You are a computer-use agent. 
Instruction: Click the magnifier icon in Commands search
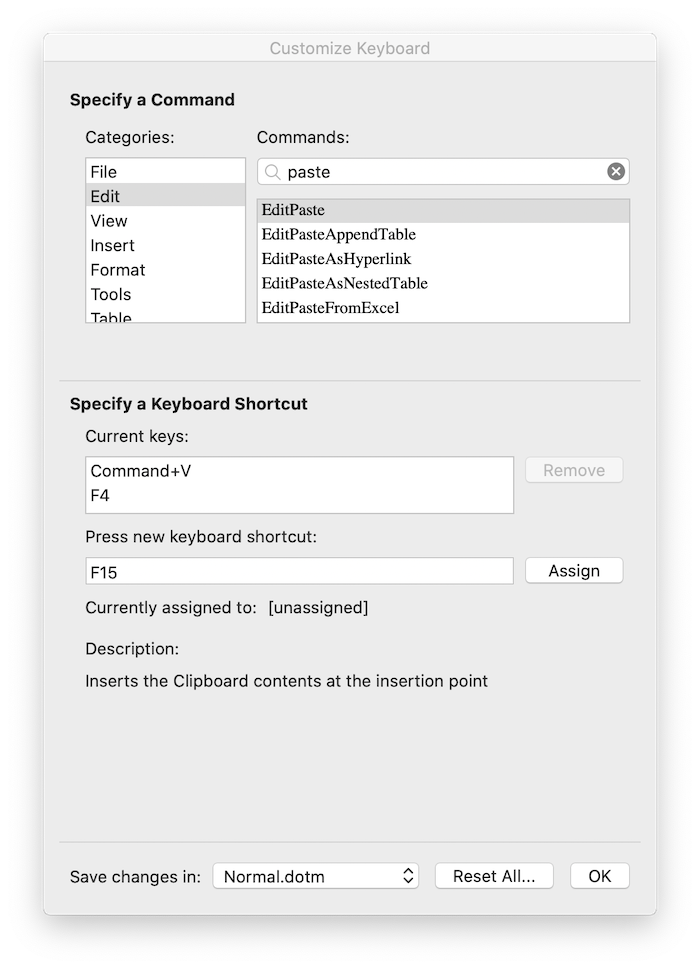point(272,172)
